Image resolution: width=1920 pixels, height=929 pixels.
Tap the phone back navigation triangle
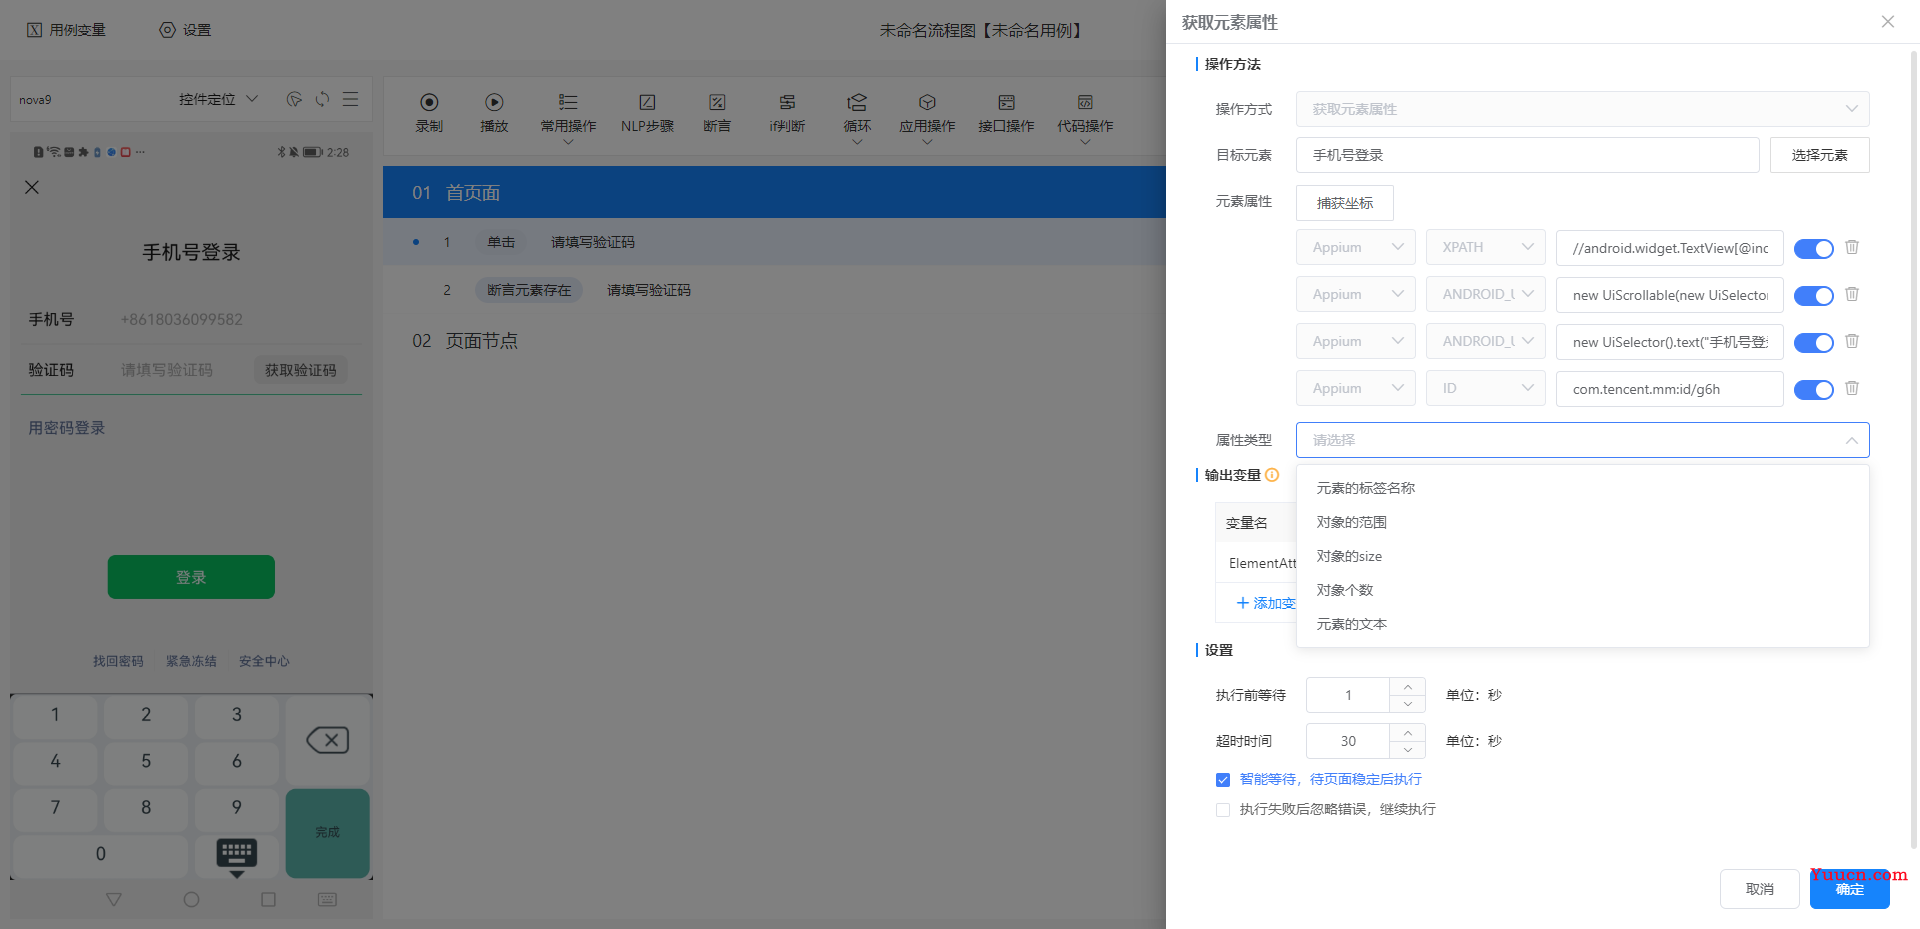point(114,899)
